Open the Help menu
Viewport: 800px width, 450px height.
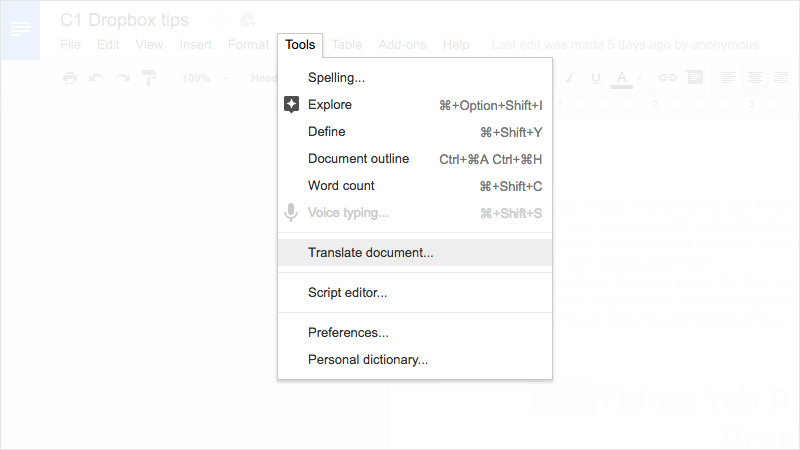click(x=456, y=45)
